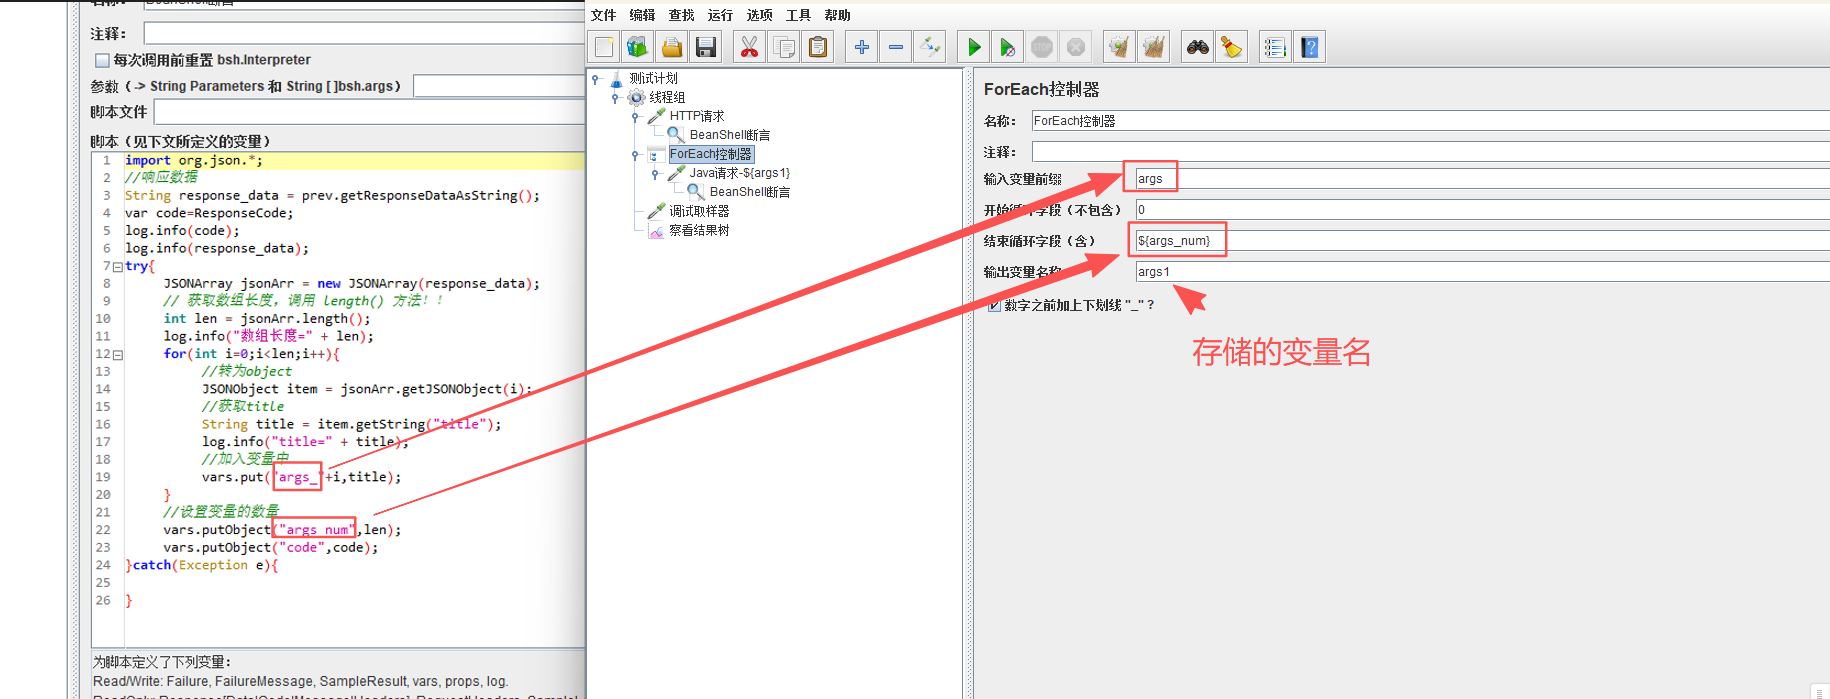Click the Paste clipboard icon
The image size is (1830, 699).
coord(818,47)
